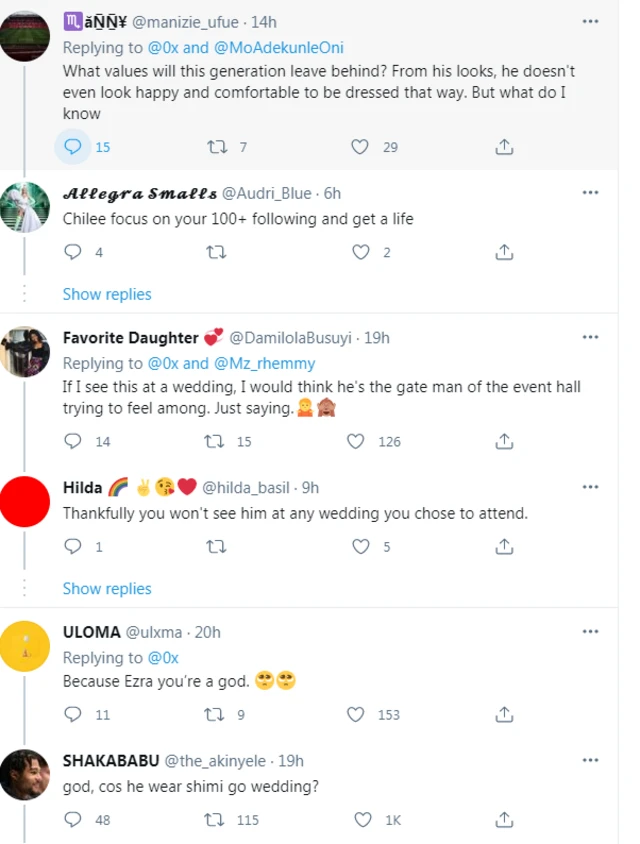
Task: Share Allegra Smalls' reply
Action: click(x=504, y=252)
